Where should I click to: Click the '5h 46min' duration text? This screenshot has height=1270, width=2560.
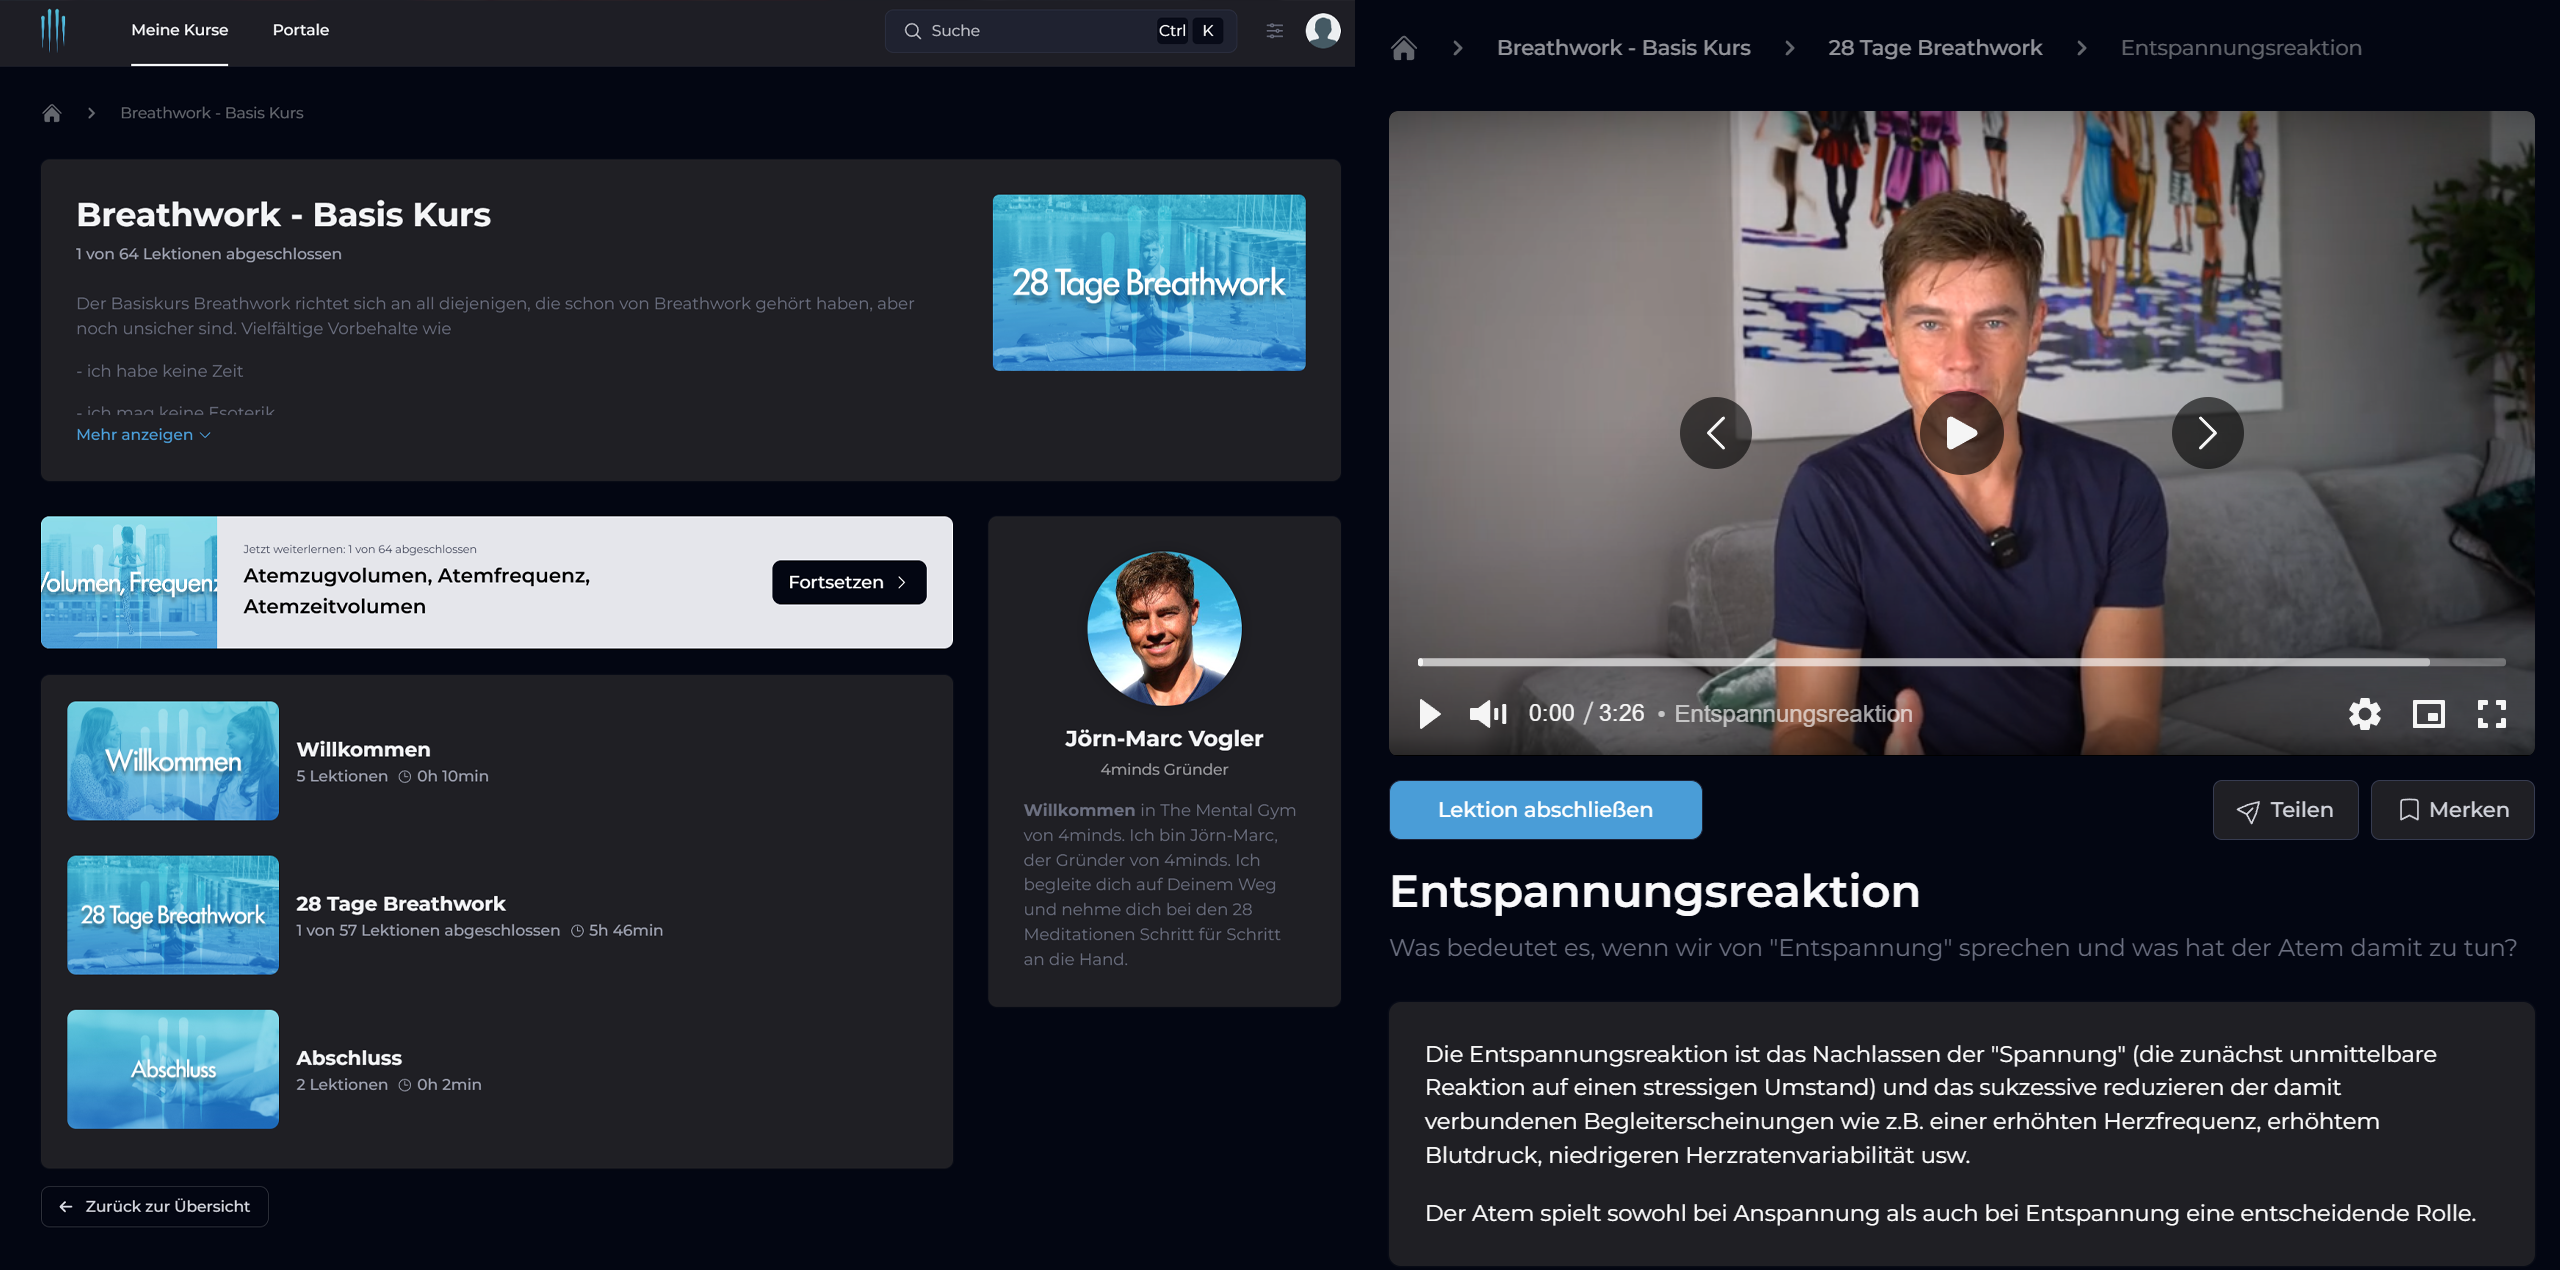626,931
